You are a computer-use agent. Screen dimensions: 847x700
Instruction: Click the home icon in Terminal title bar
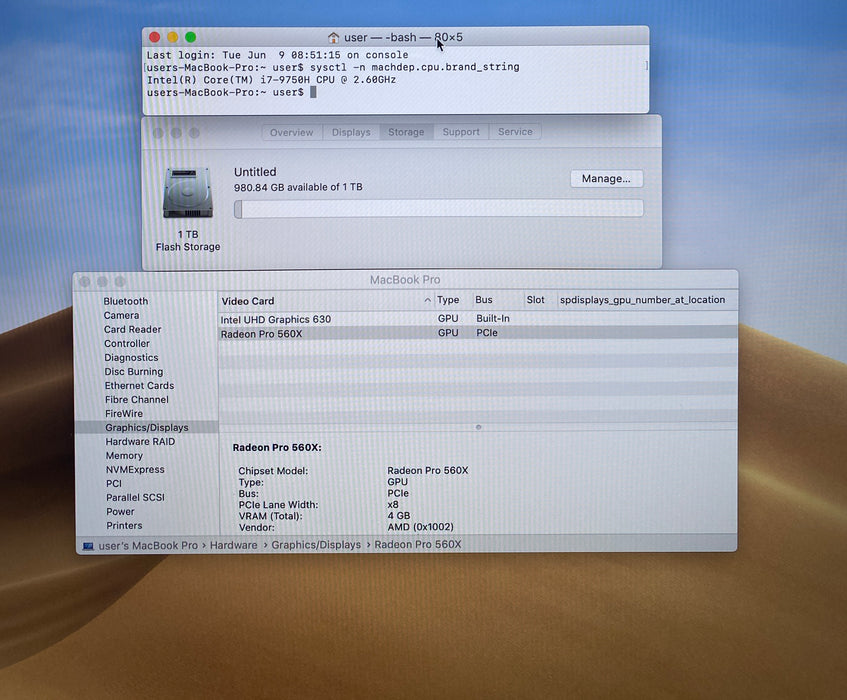[333, 38]
